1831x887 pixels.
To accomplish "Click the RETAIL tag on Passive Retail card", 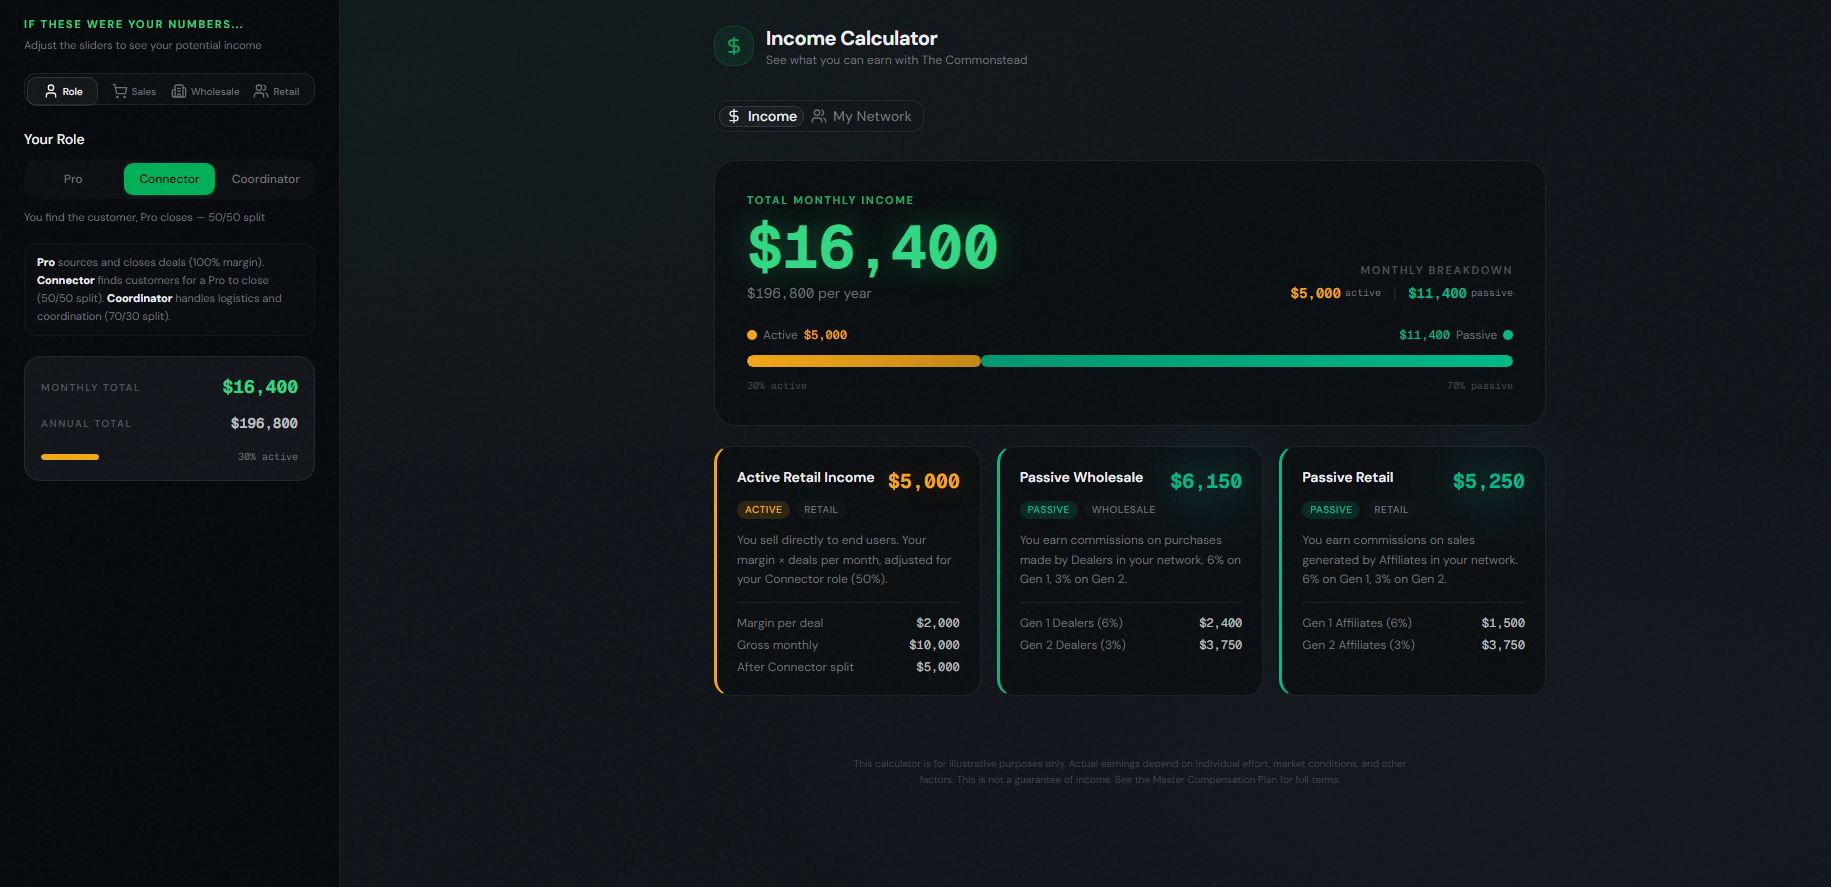I will (1391, 510).
